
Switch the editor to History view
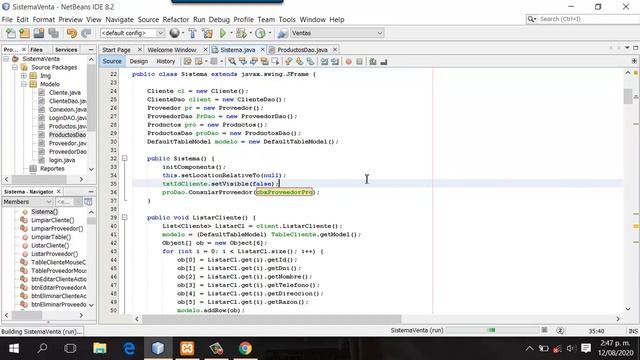pos(166,61)
